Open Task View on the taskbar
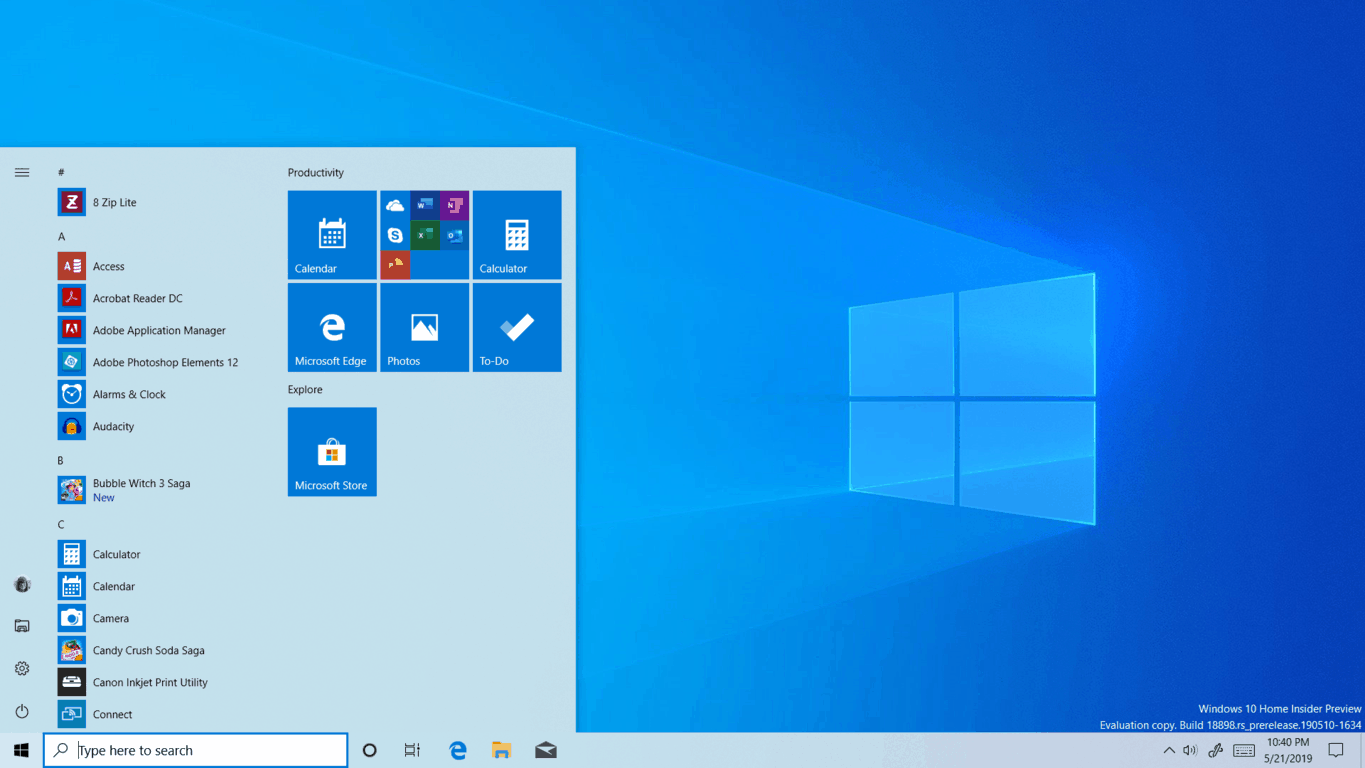Screen dimensions: 1365x768 click(412, 750)
